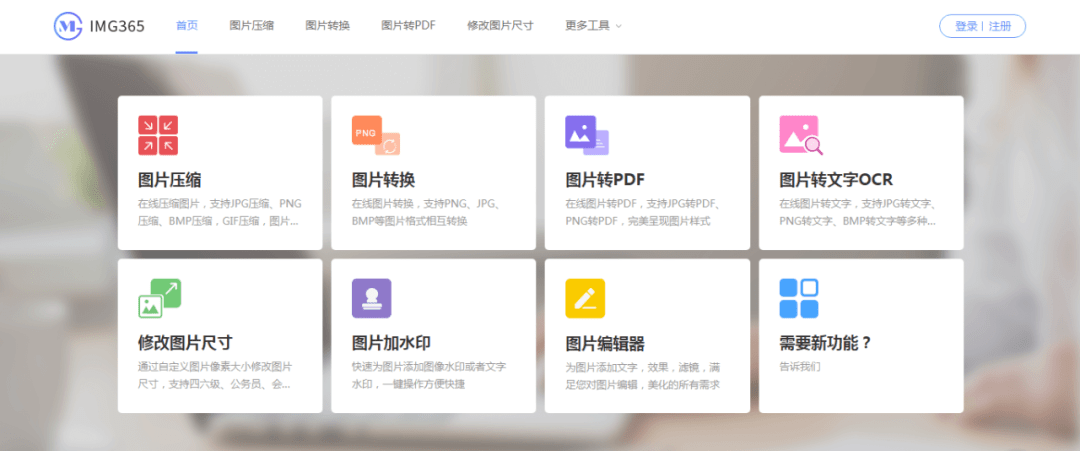The width and height of the screenshot is (1080, 451).
Task: Click the blue four-squares new feature icon
Action: tap(799, 298)
